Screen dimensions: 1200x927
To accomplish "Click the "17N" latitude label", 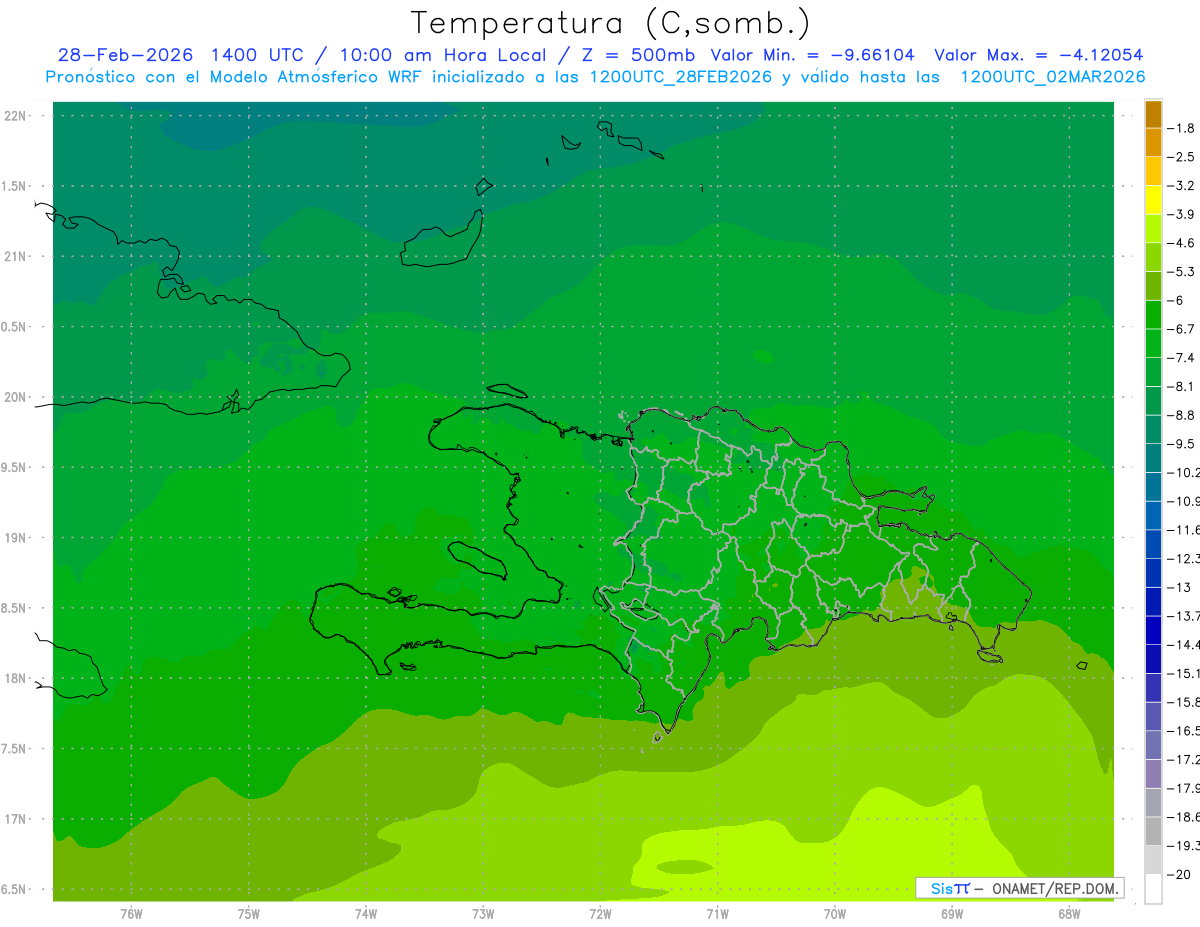I will point(15,819).
